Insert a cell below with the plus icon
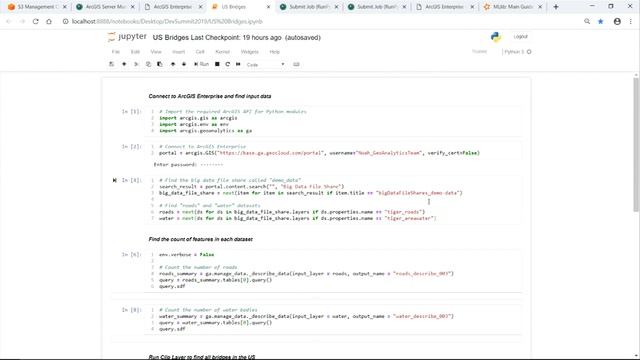The image size is (640, 360). click(124, 64)
